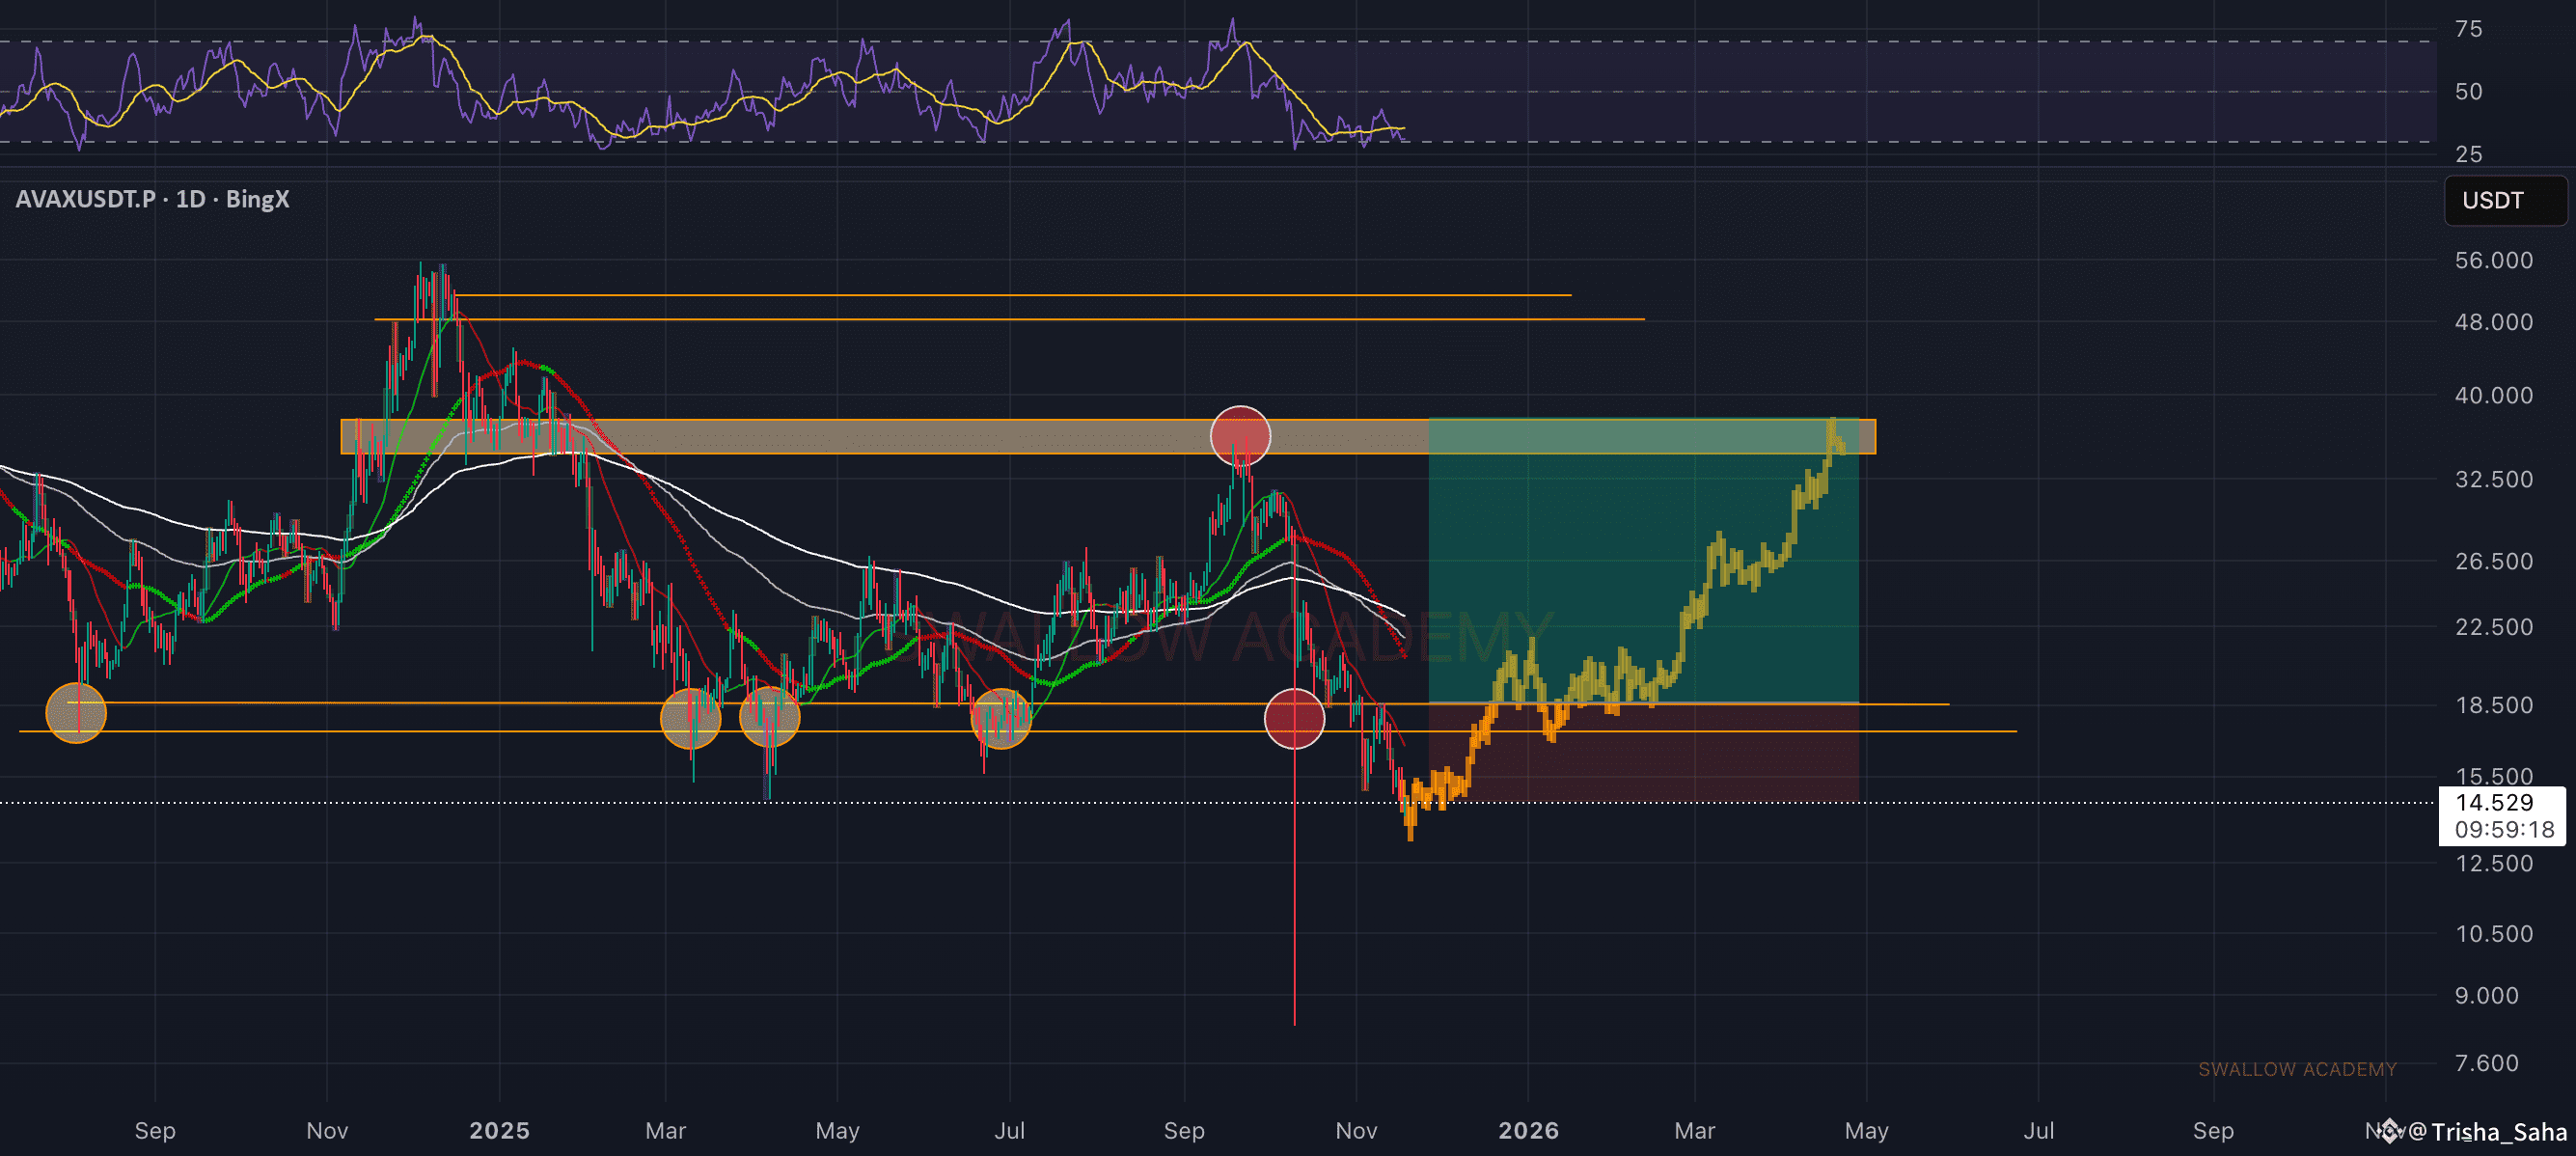Click the USDT currency button
The image size is (2576, 1156).
(2492, 200)
